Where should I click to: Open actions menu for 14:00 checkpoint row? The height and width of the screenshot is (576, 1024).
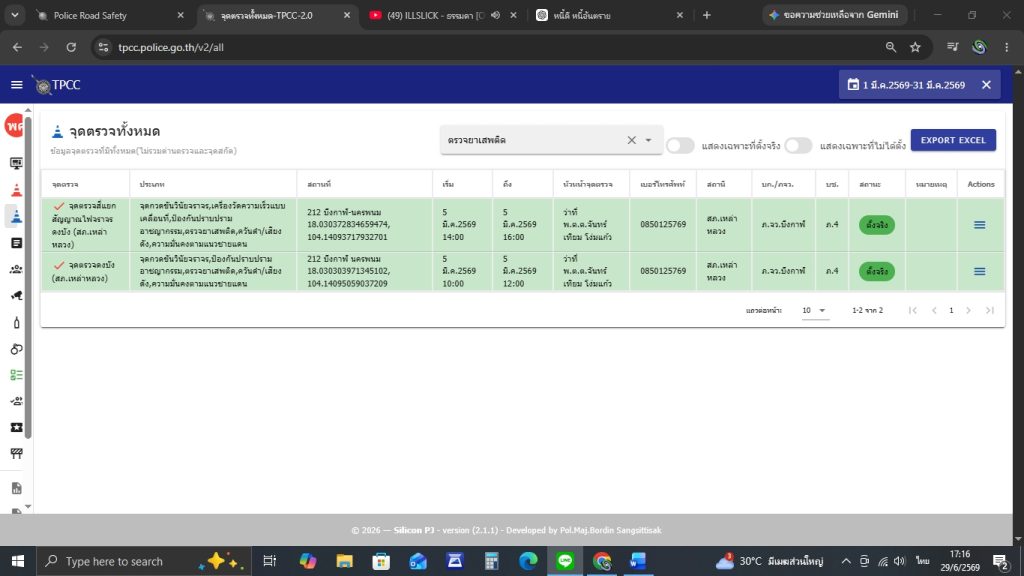980,225
